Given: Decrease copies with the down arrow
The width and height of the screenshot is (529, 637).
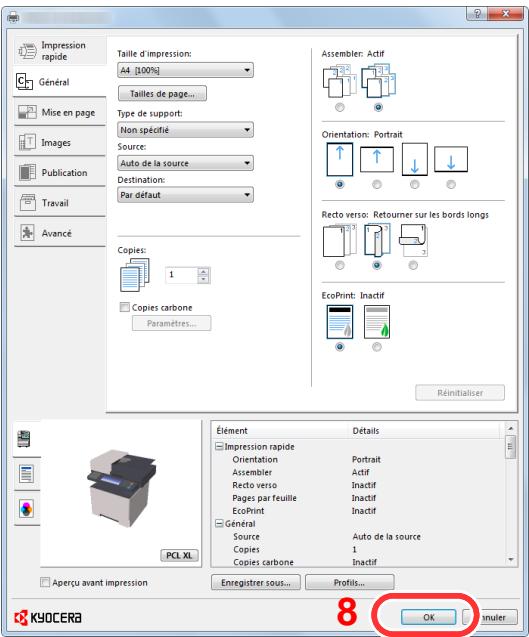Looking at the screenshot, I should (x=204, y=279).
